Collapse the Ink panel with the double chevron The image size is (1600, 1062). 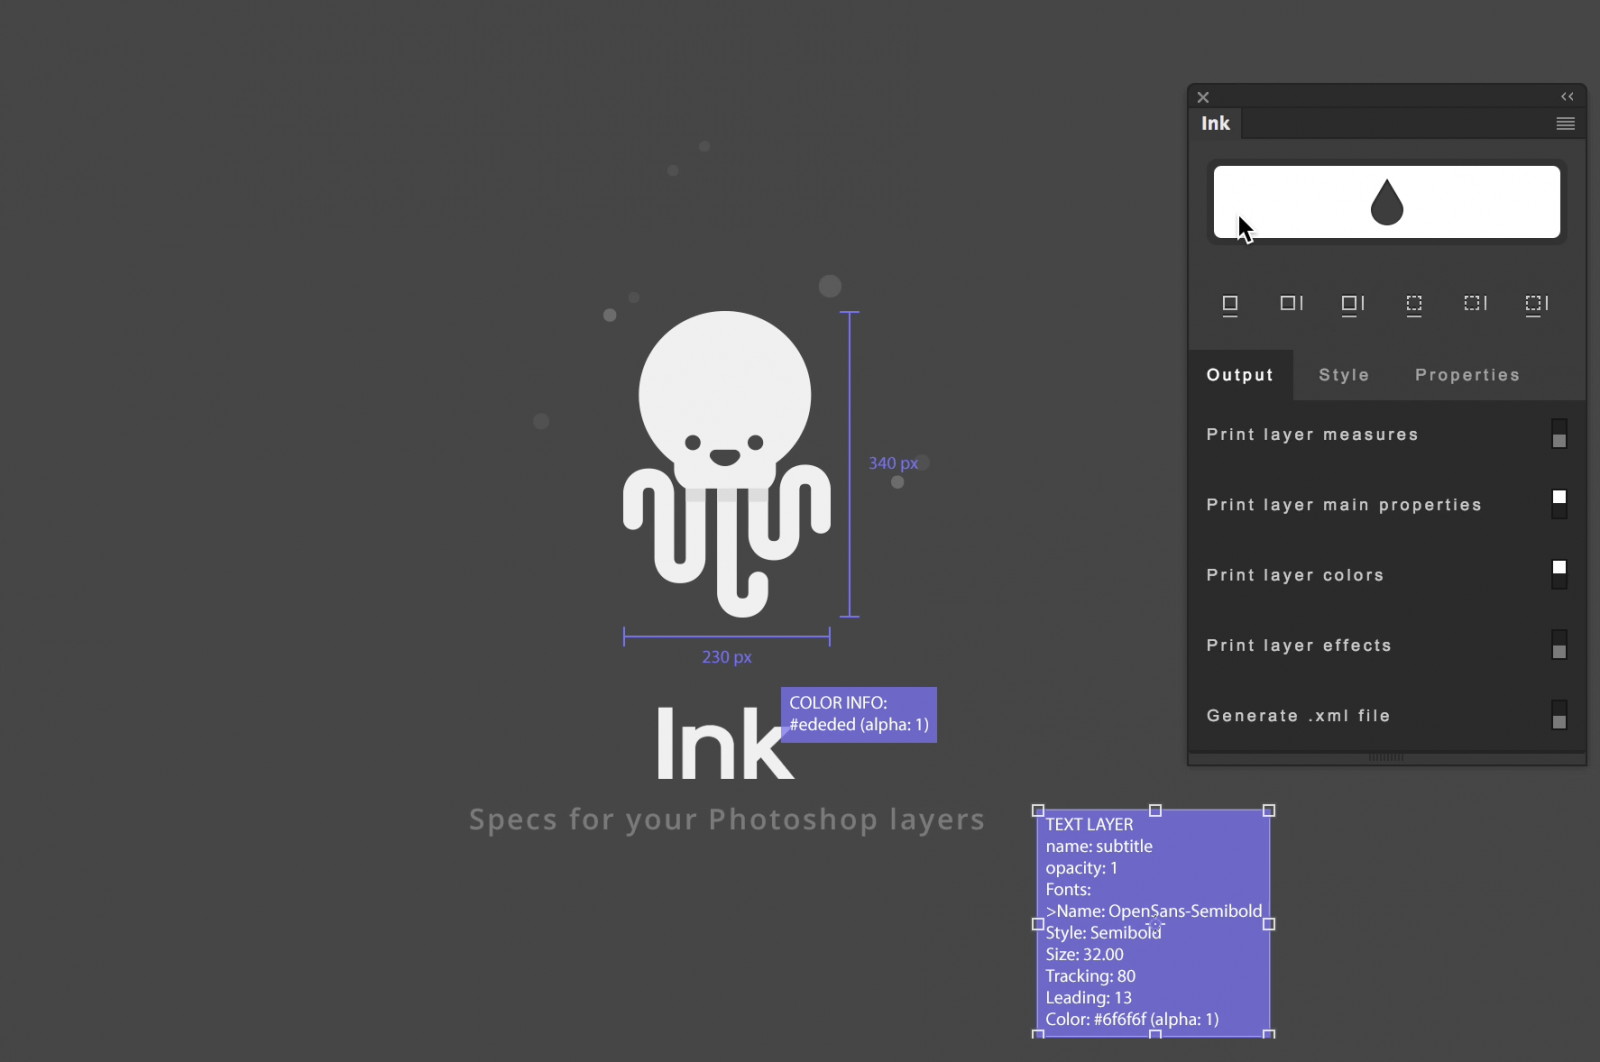1567,96
